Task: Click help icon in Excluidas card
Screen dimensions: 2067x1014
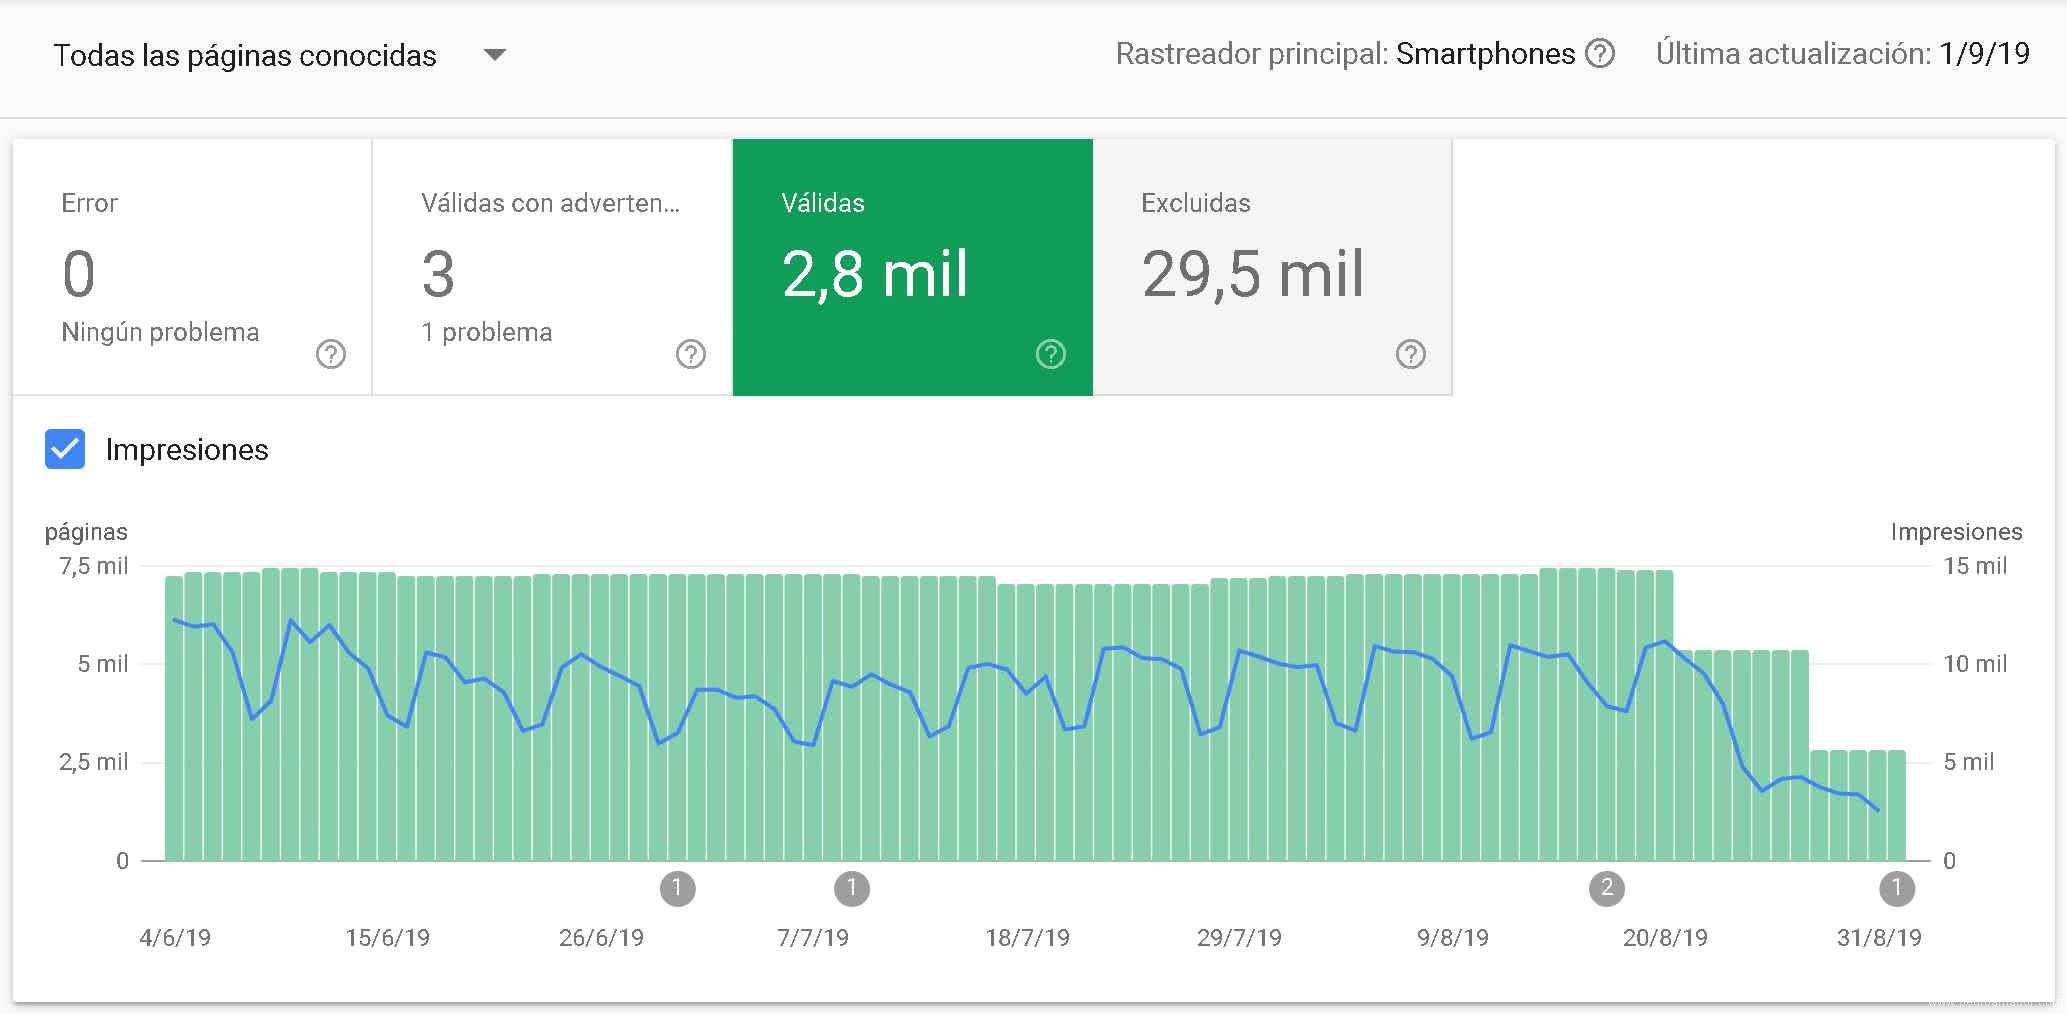Action: pyautogui.click(x=1411, y=354)
